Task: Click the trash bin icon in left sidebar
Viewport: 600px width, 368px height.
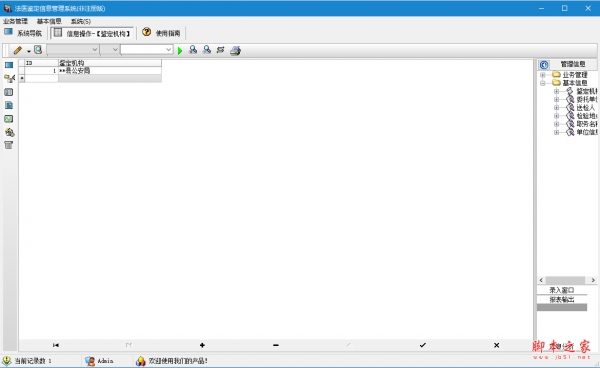Action: (x=8, y=145)
